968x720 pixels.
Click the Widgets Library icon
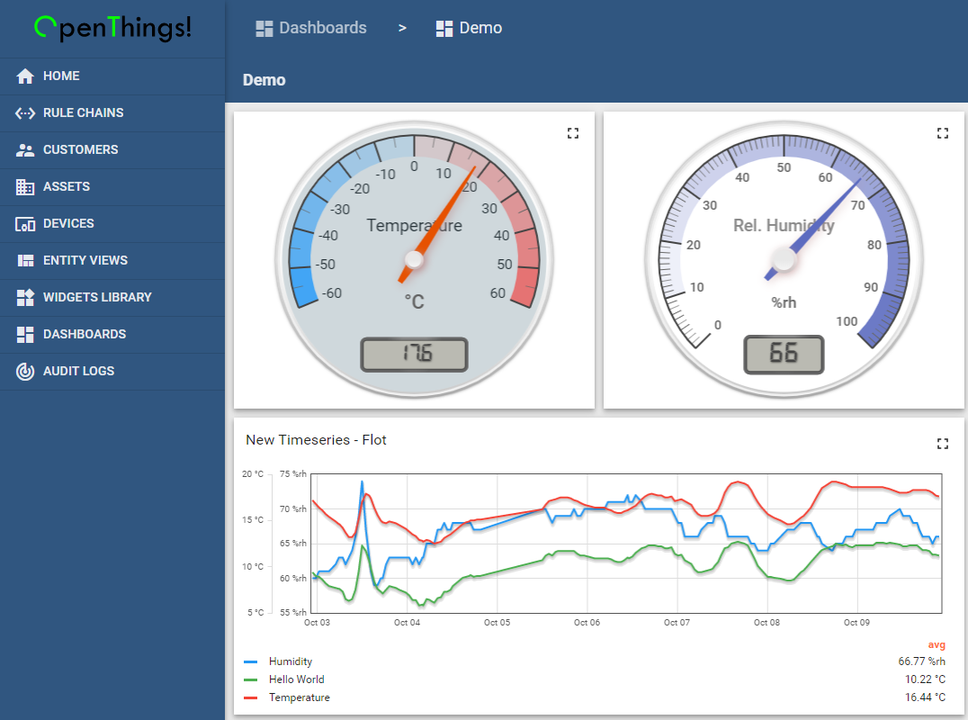click(25, 298)
